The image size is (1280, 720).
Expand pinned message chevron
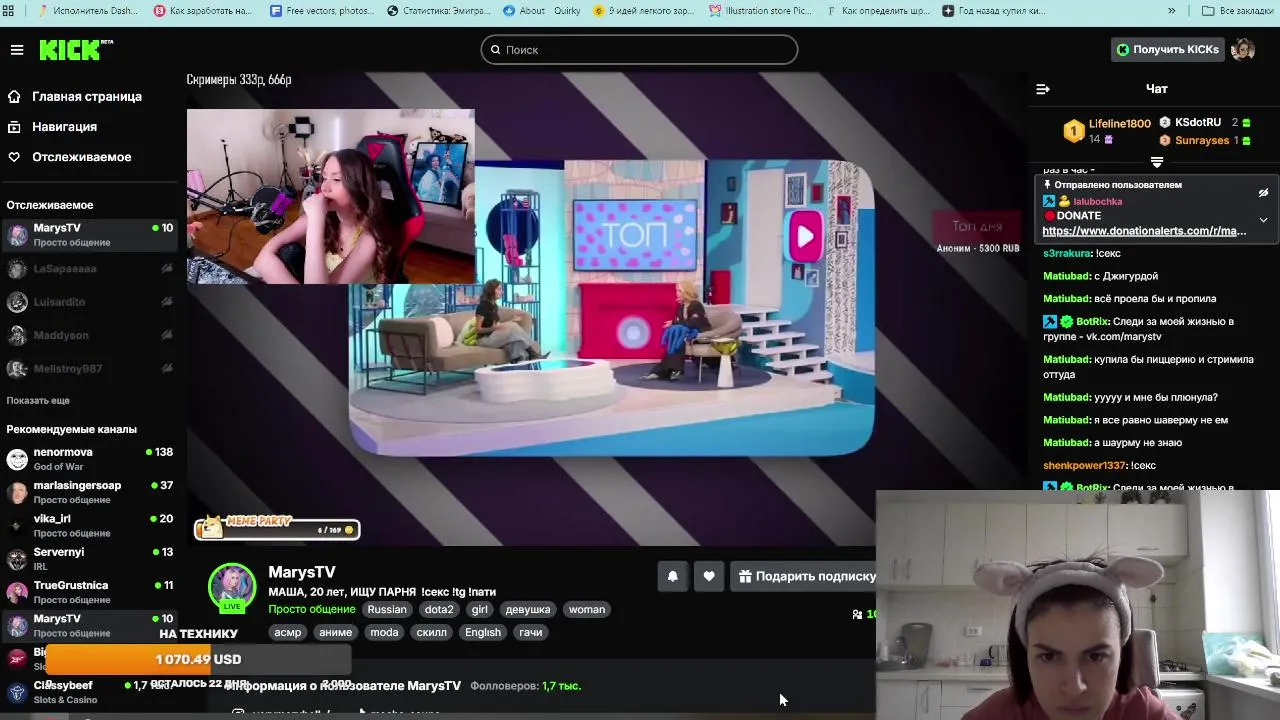[x=1263, y=220]
